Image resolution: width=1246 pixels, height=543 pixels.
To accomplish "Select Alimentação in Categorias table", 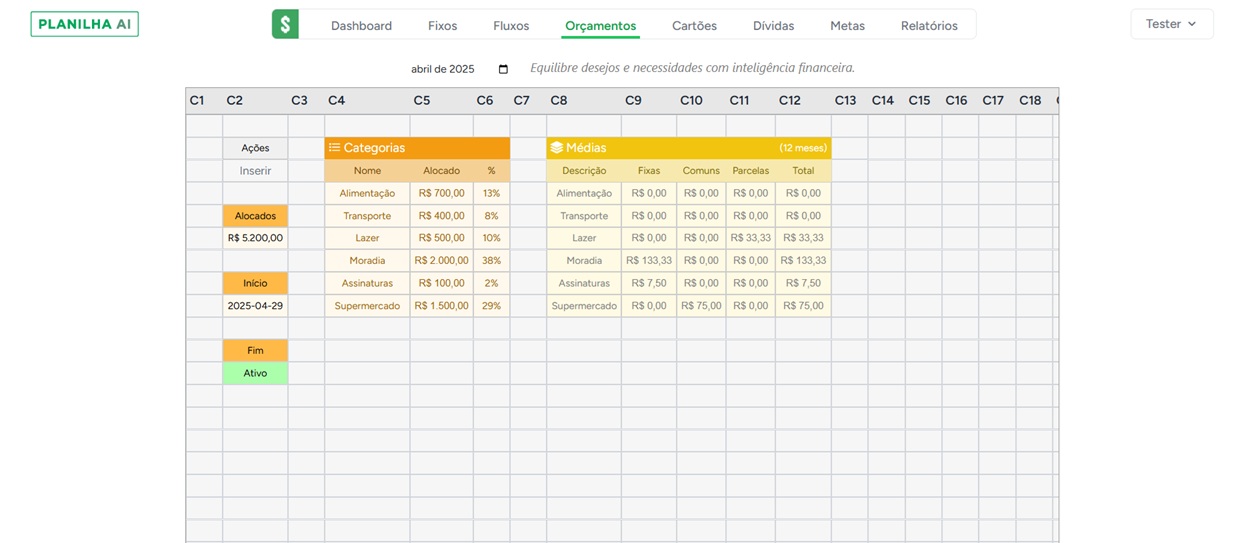I will (x=367, y=193).
